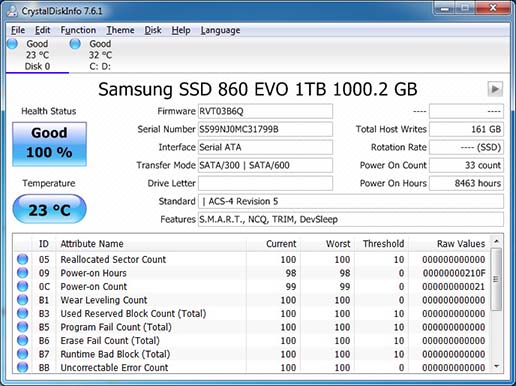Click the Power On Hours value 8463 hours

[x=466, y=183]
